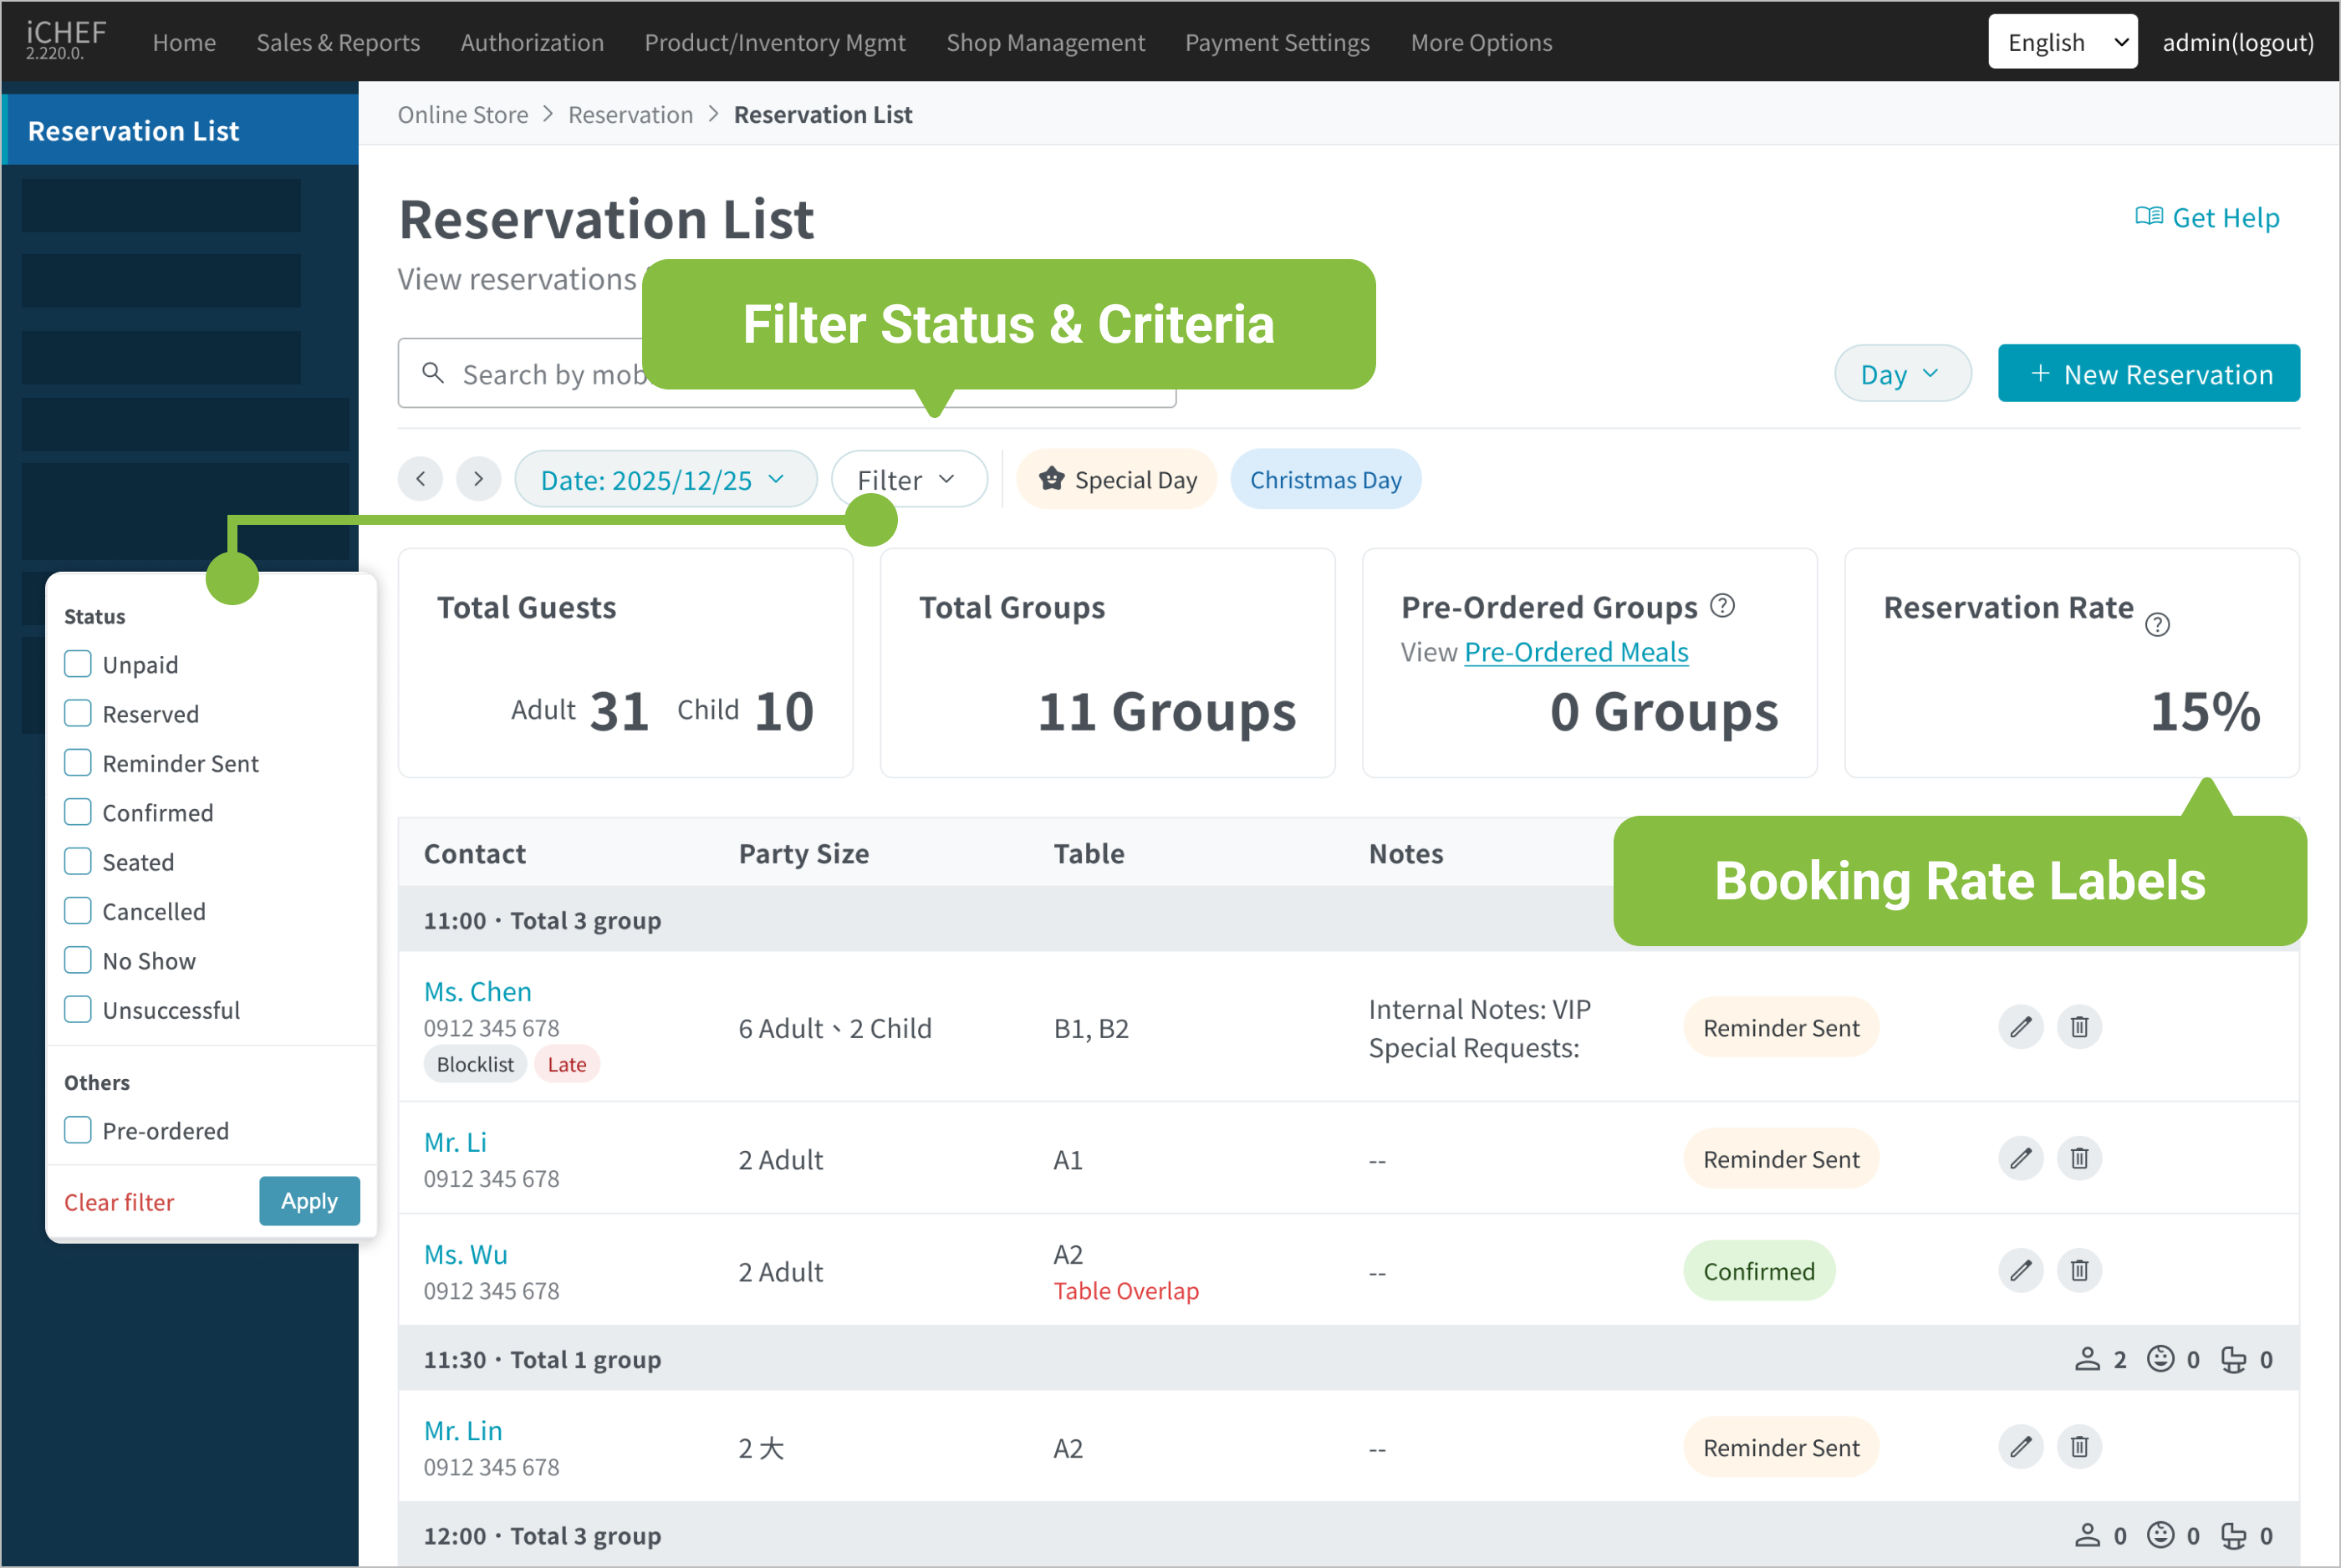
Task: Delete Mr. Lin reservation with trash icon
Action: (2079, 1446)
